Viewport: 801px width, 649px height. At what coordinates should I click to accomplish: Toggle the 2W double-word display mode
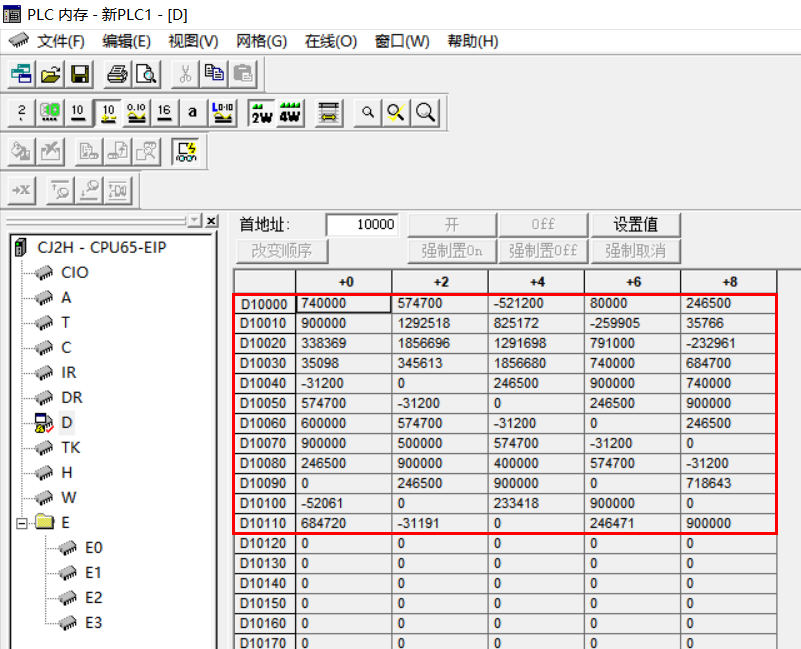point(261,112)
